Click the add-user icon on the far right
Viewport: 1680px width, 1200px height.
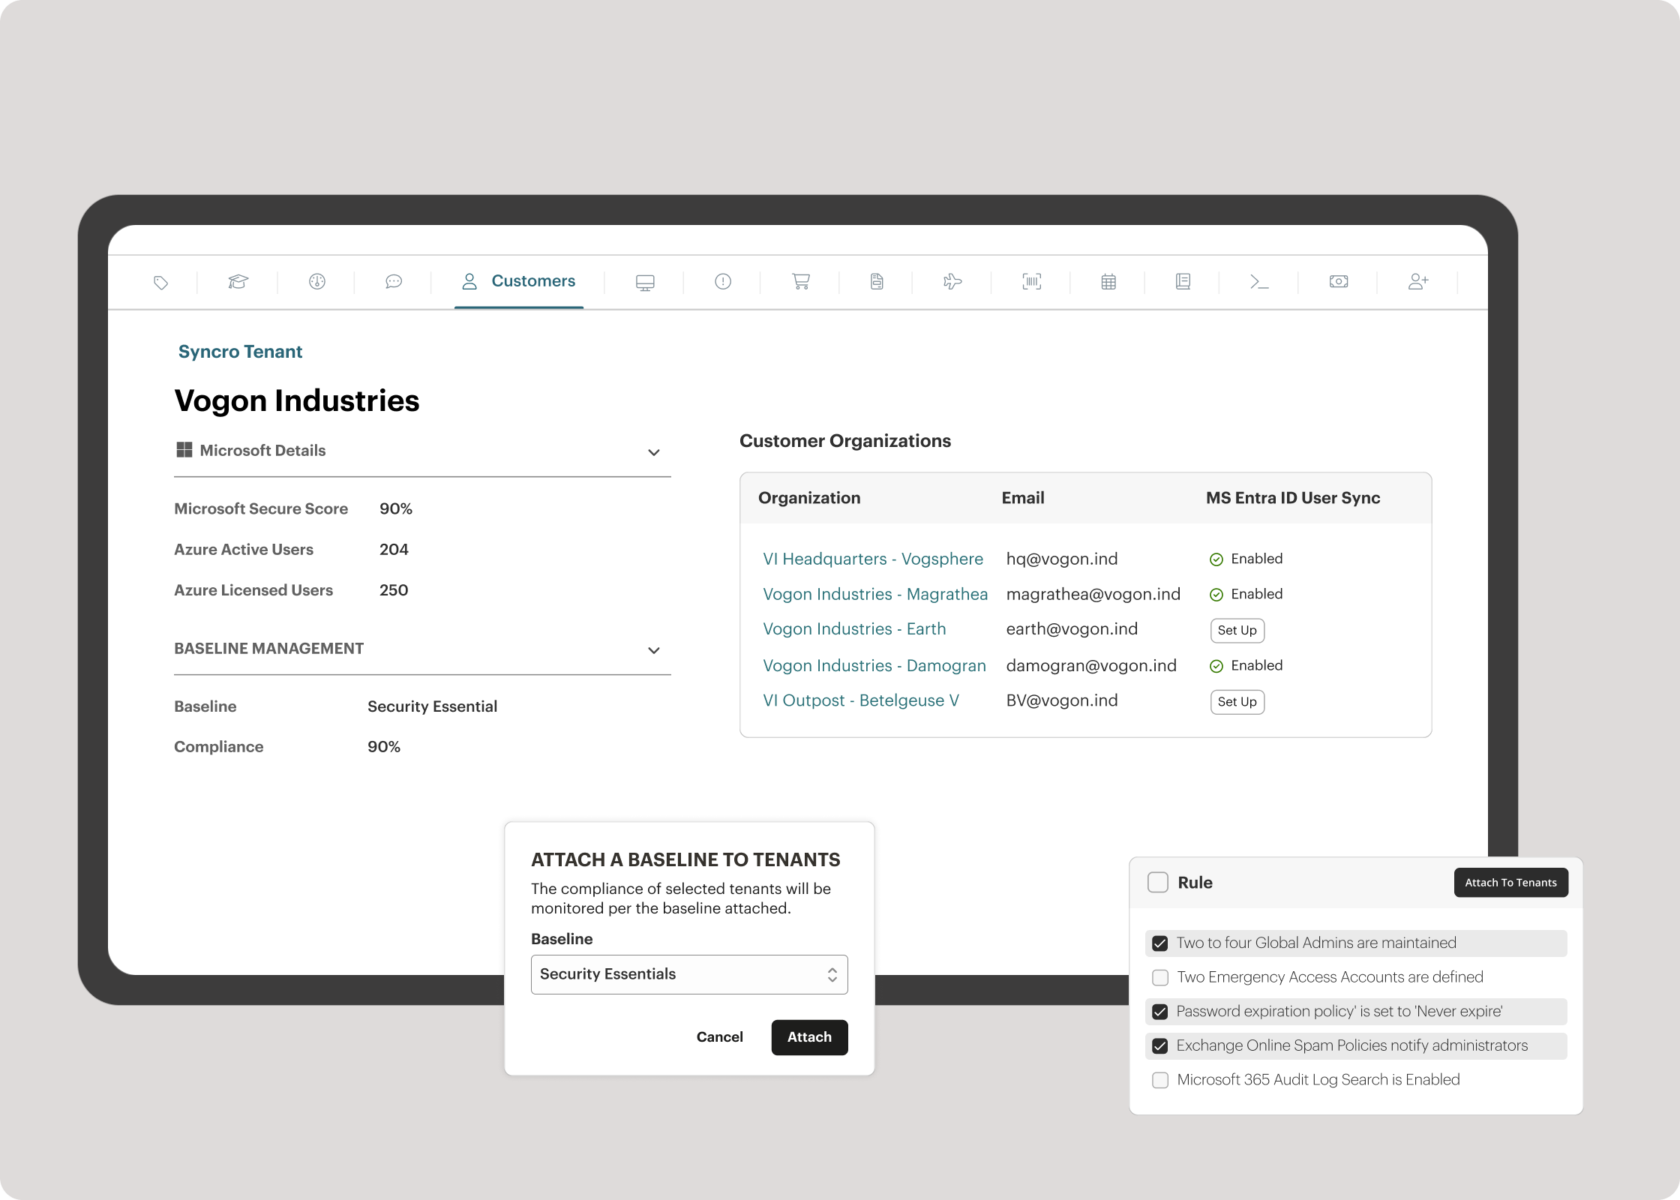click(1418, 282)
